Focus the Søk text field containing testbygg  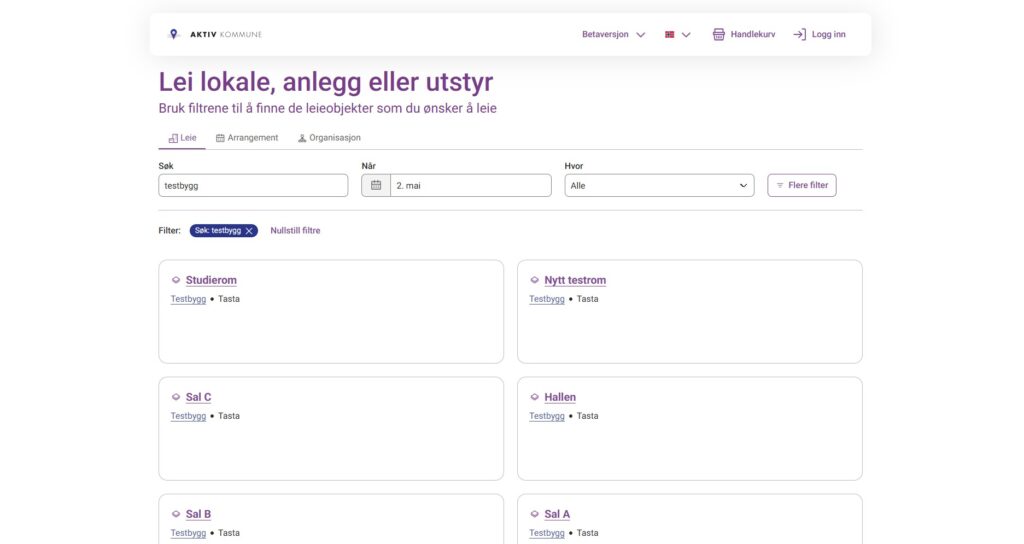tap(253, 185)
